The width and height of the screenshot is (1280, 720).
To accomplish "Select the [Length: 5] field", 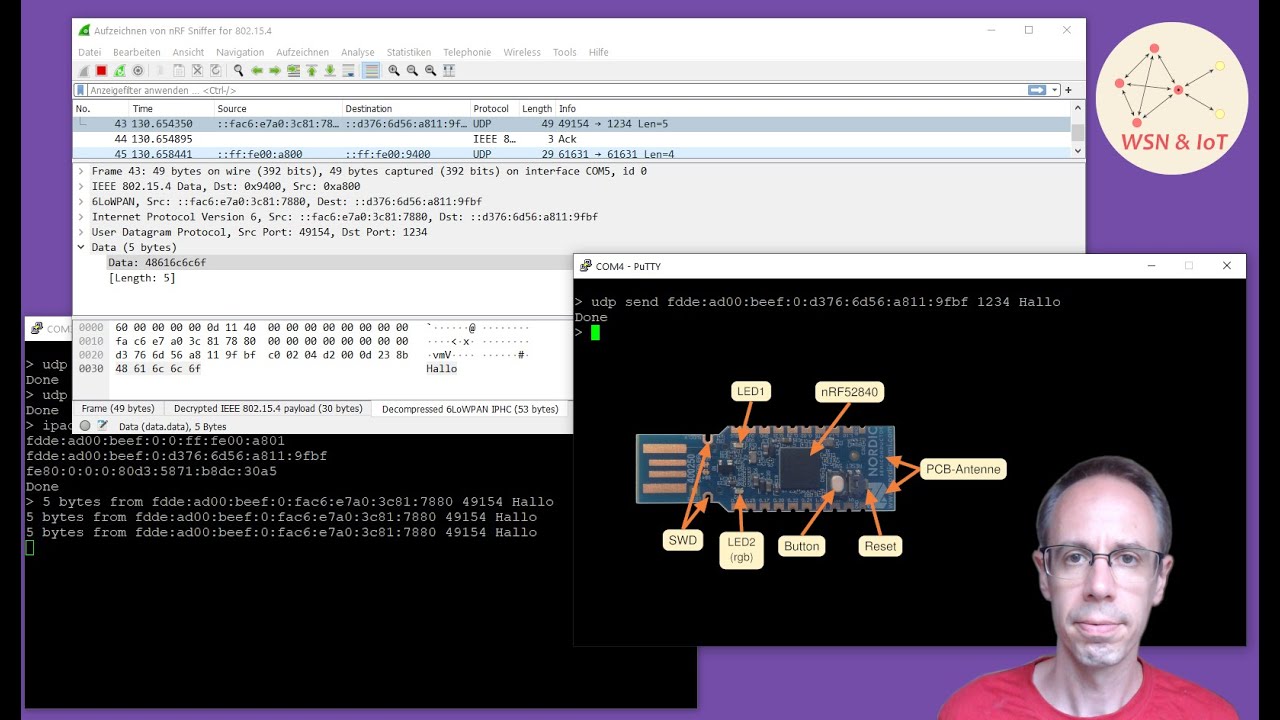I will pyautogui.click(x=142, y=278).
